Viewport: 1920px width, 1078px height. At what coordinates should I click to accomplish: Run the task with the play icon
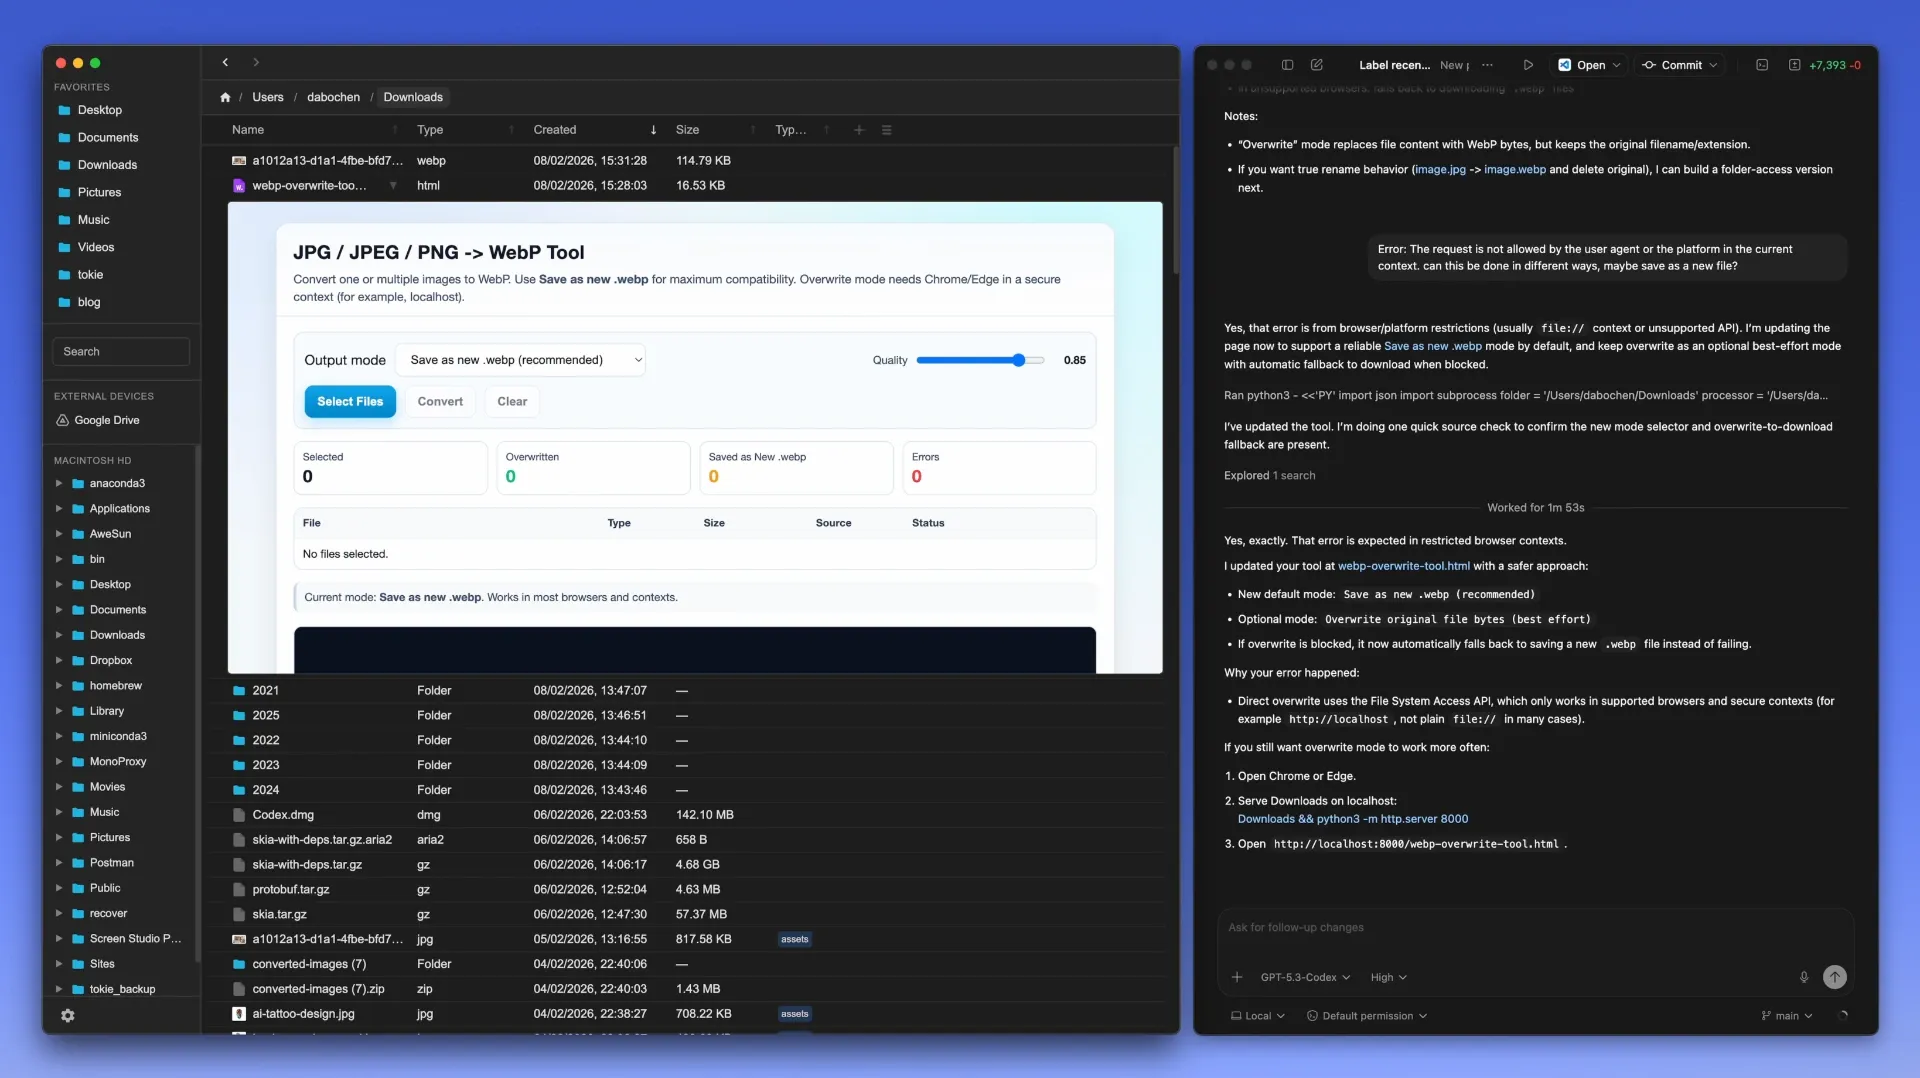(x=1528, y=65)
